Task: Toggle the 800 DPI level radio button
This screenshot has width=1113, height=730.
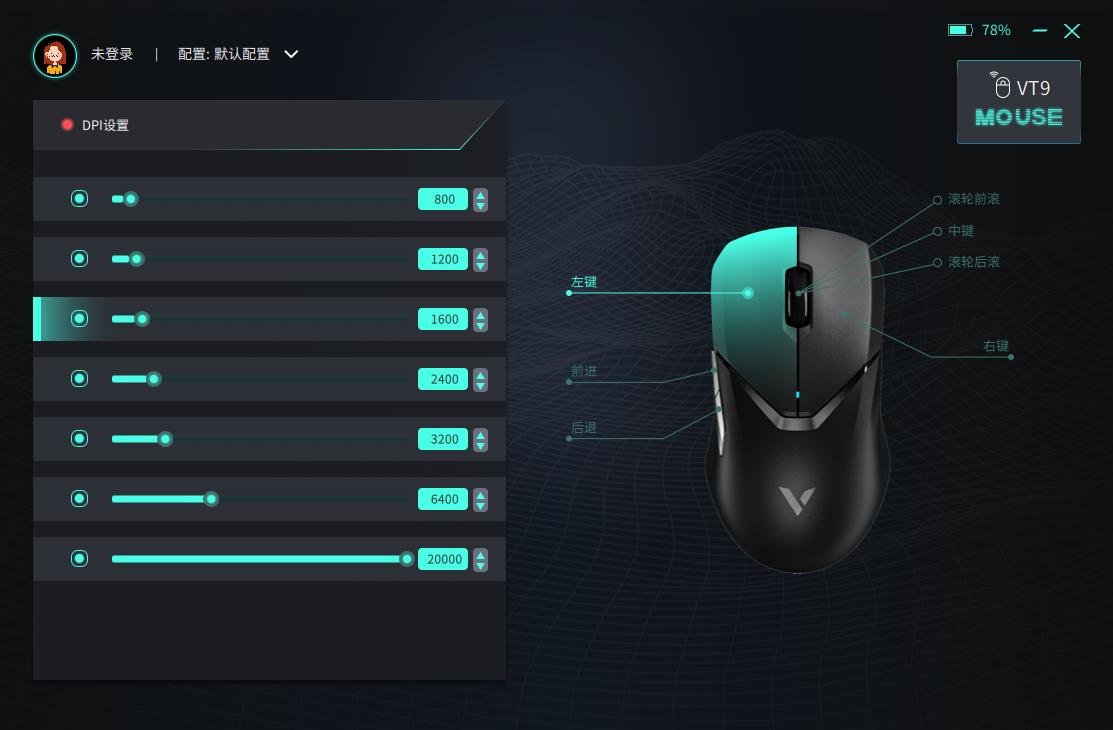Action: 80,199
